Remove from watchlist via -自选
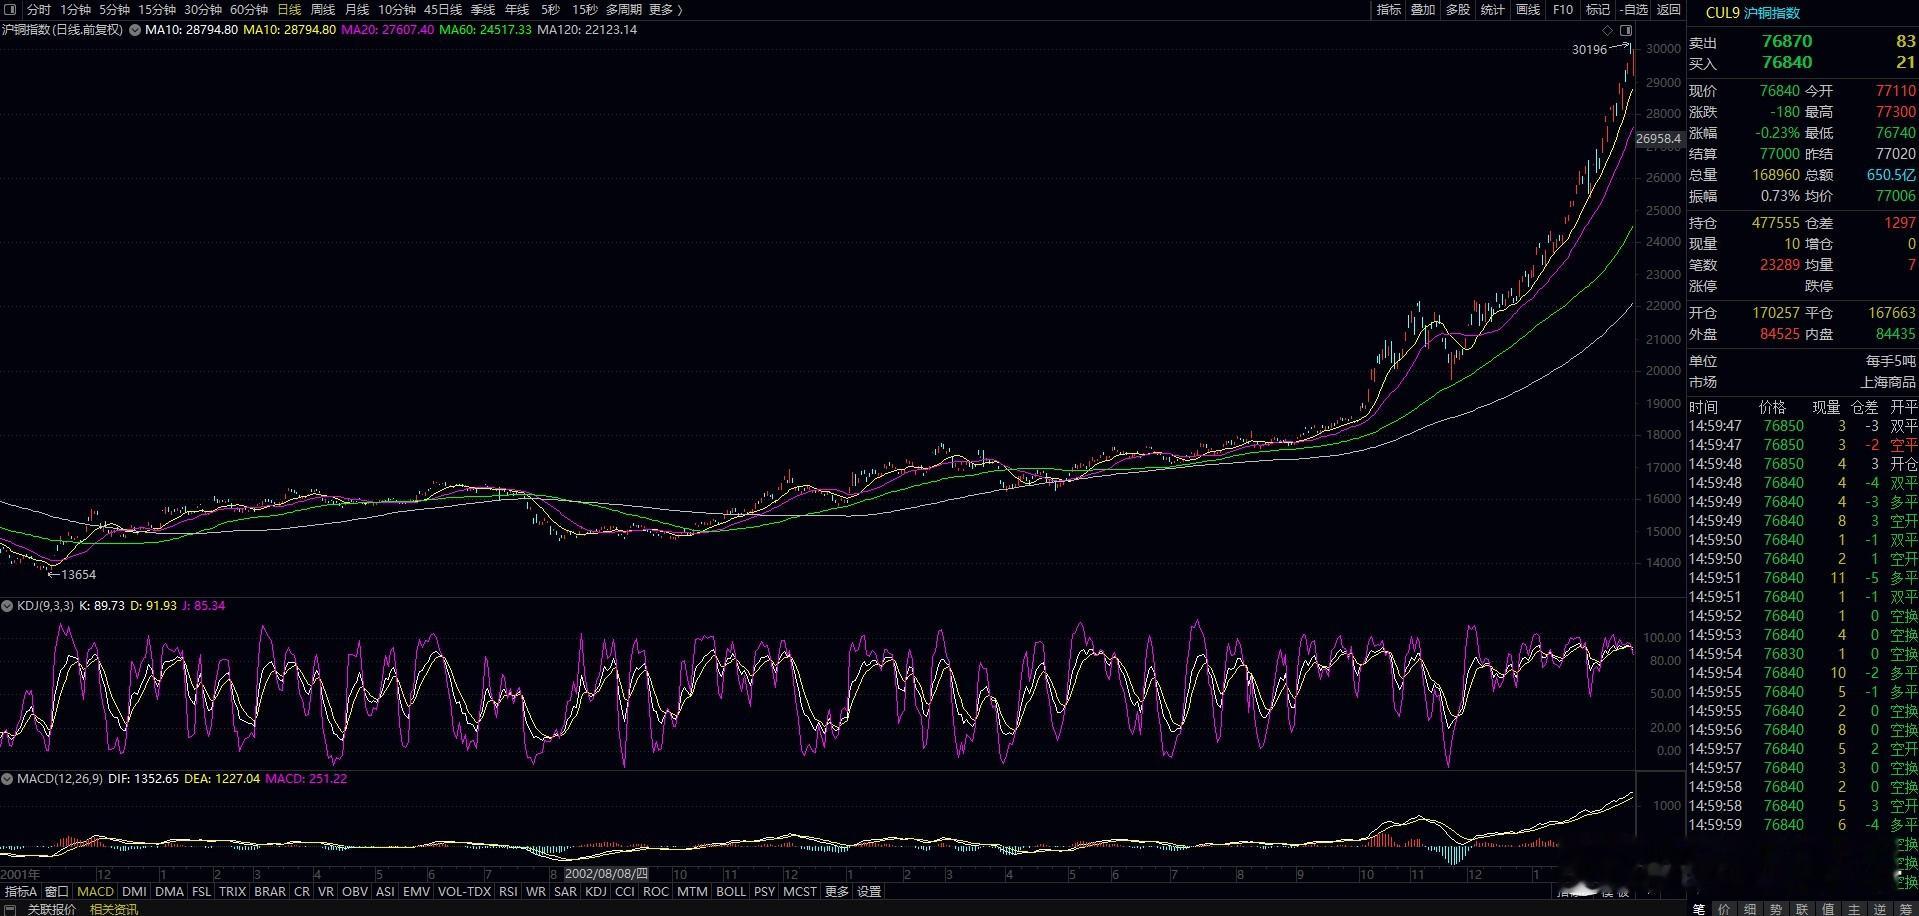Viewport: 1919px width, 916px height. click(1633, 9)
